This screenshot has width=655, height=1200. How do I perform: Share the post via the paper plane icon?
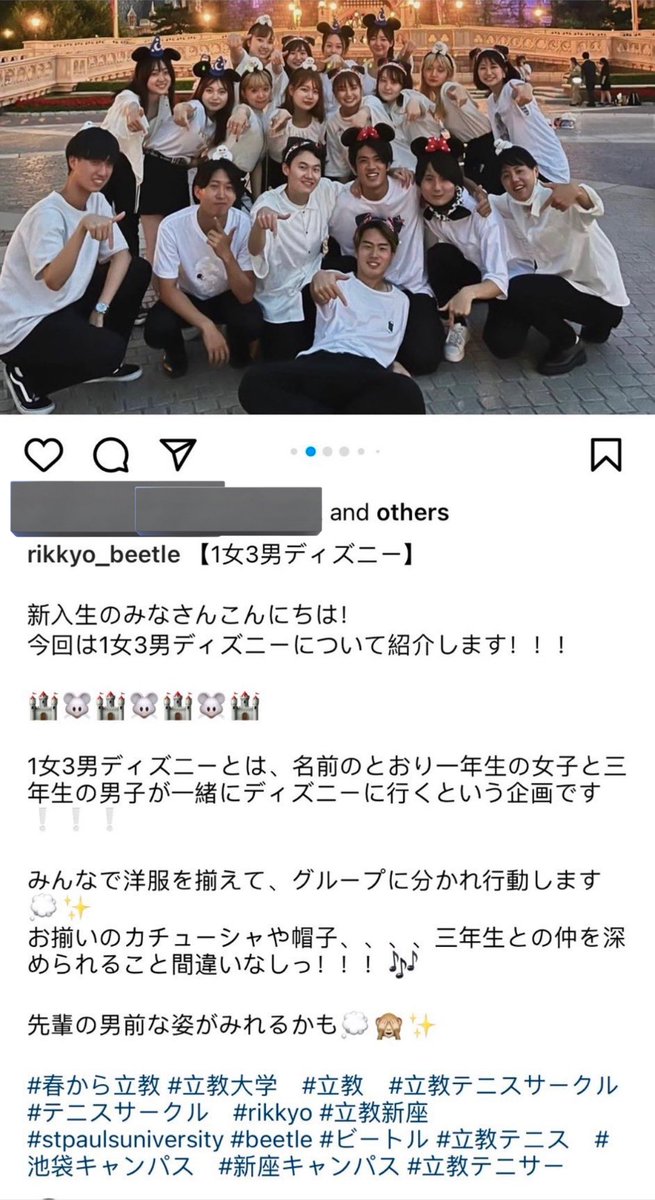tap(177, 455)
